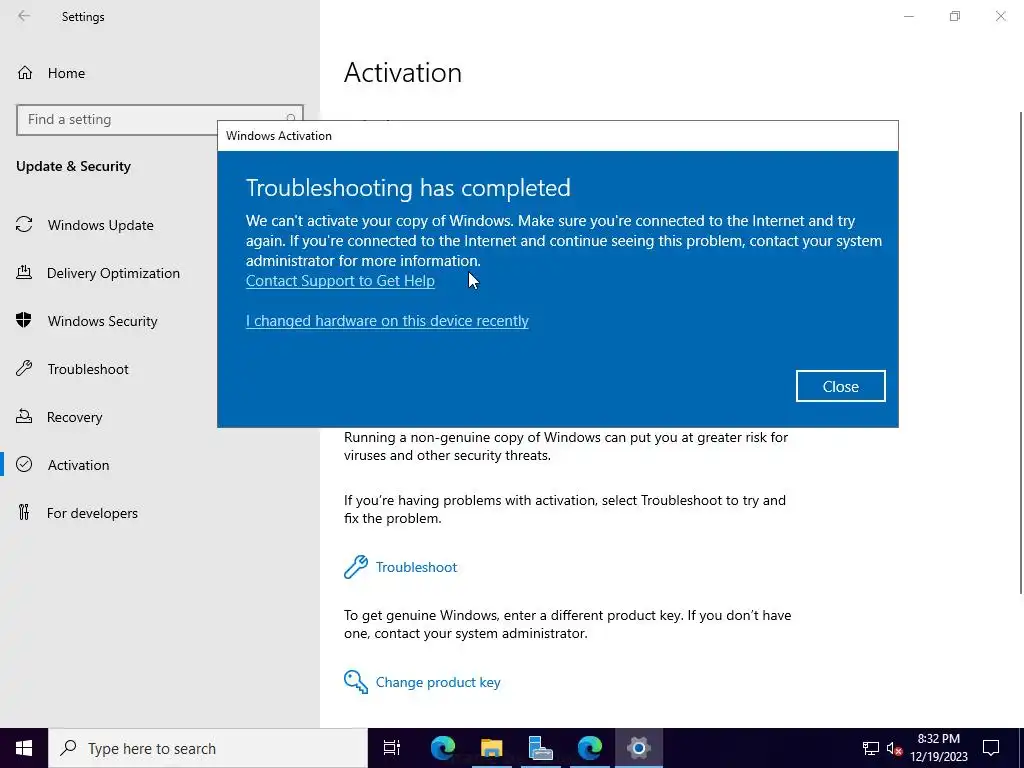
Task: Open File Explorer from taskbar
Action: 492,748
